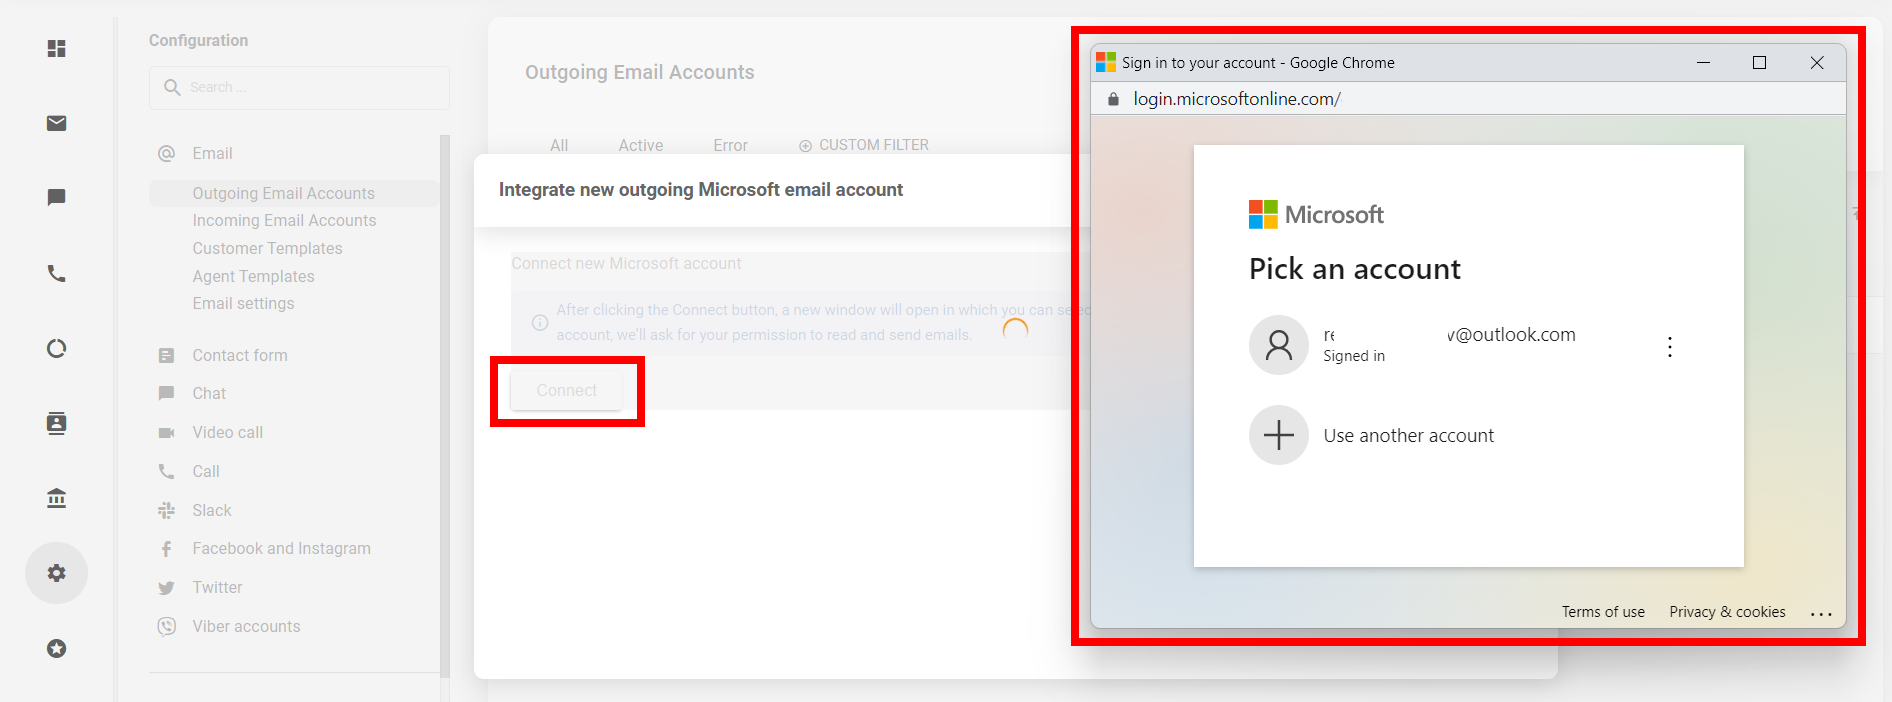Click the Connect button

pos(567,390)
